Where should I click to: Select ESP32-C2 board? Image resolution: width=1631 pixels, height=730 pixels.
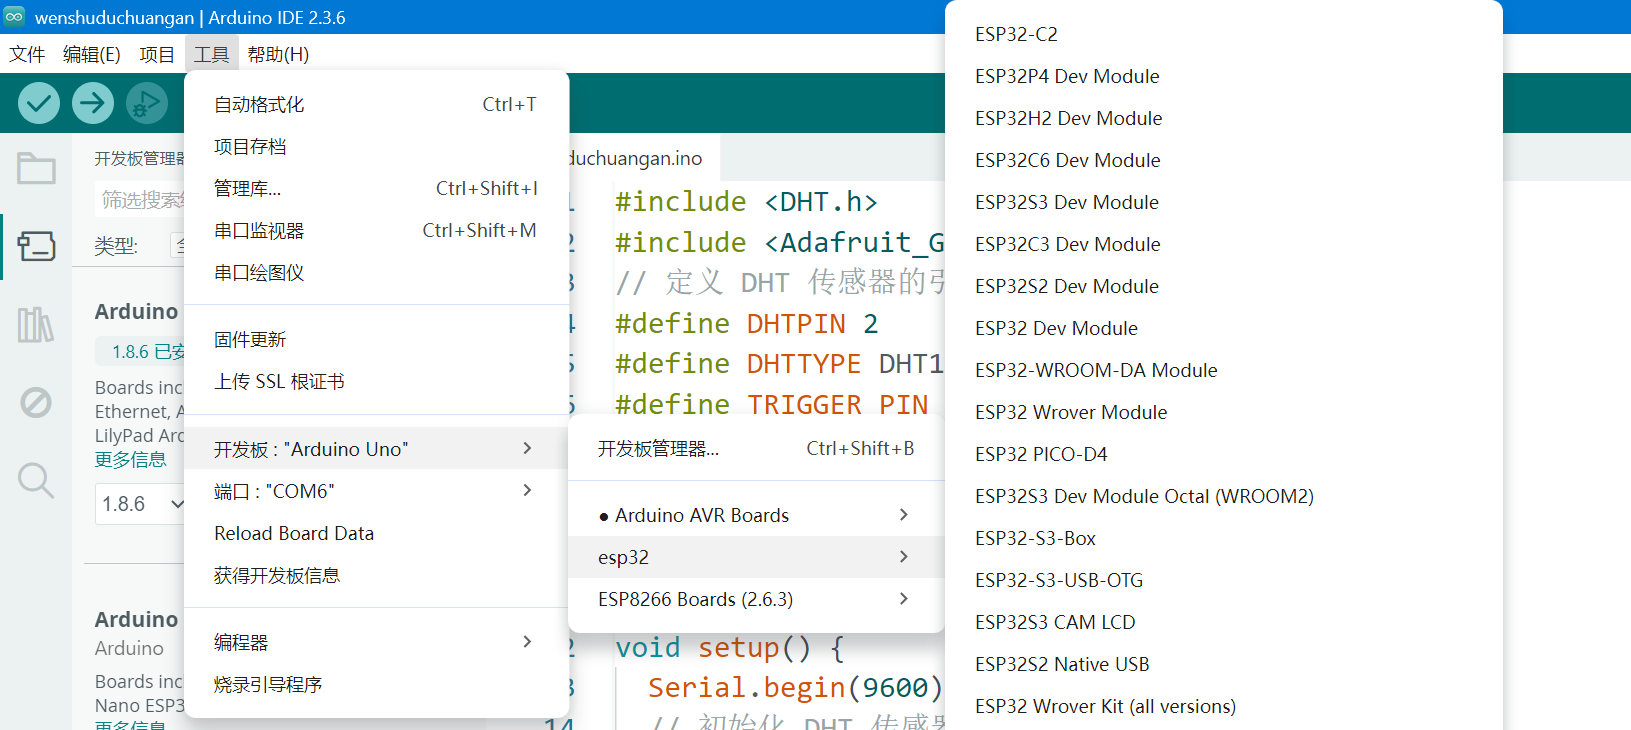(x=1223, y=34)
